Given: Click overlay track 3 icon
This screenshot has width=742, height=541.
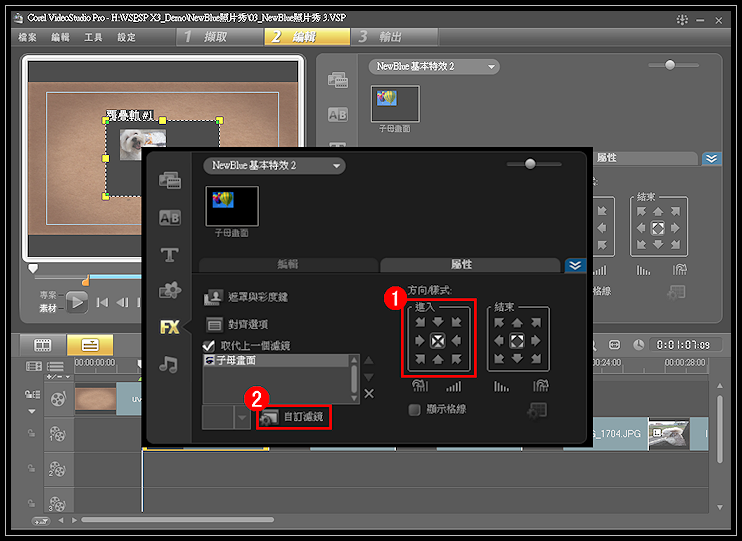Looking at the screenshot, I should pyautogui.click(x=58, y=503).
